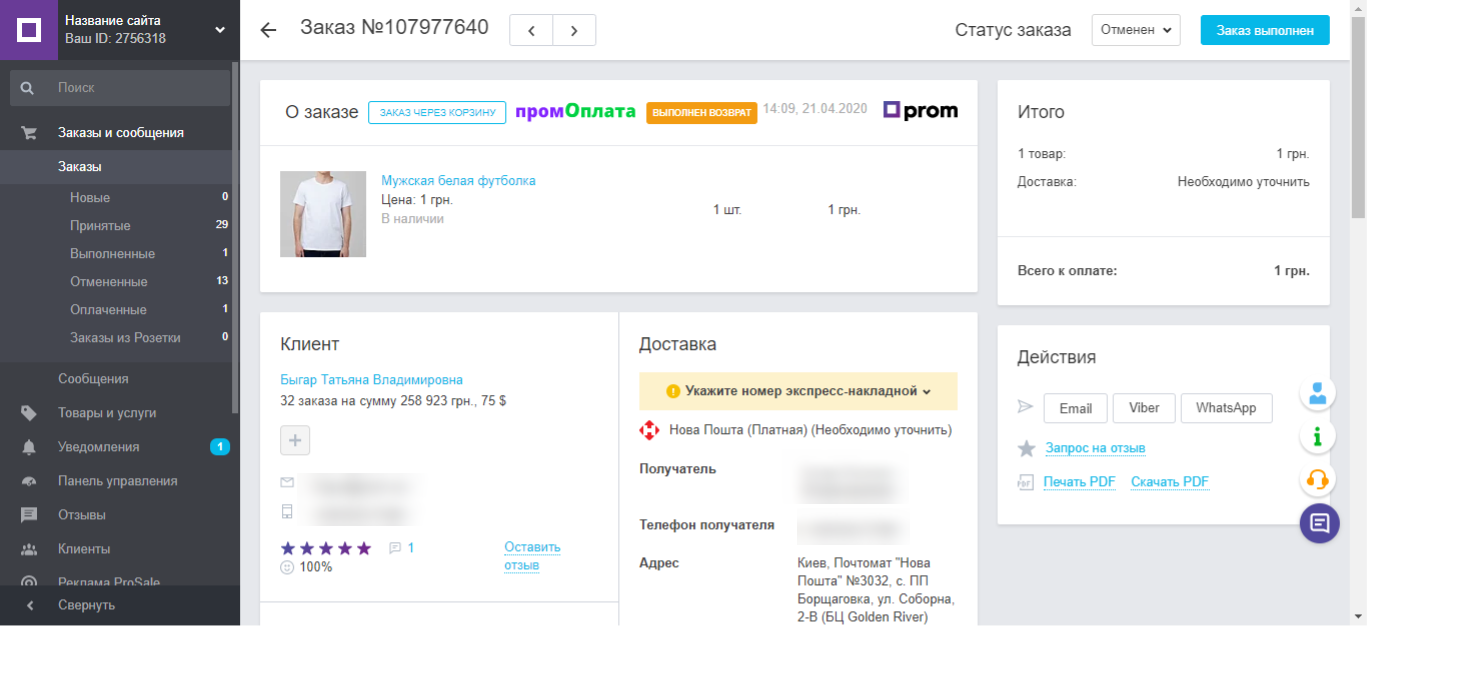The image size is (1483, 687).
Task: Click the clients people icon
Action: click(x=29, y=549)
